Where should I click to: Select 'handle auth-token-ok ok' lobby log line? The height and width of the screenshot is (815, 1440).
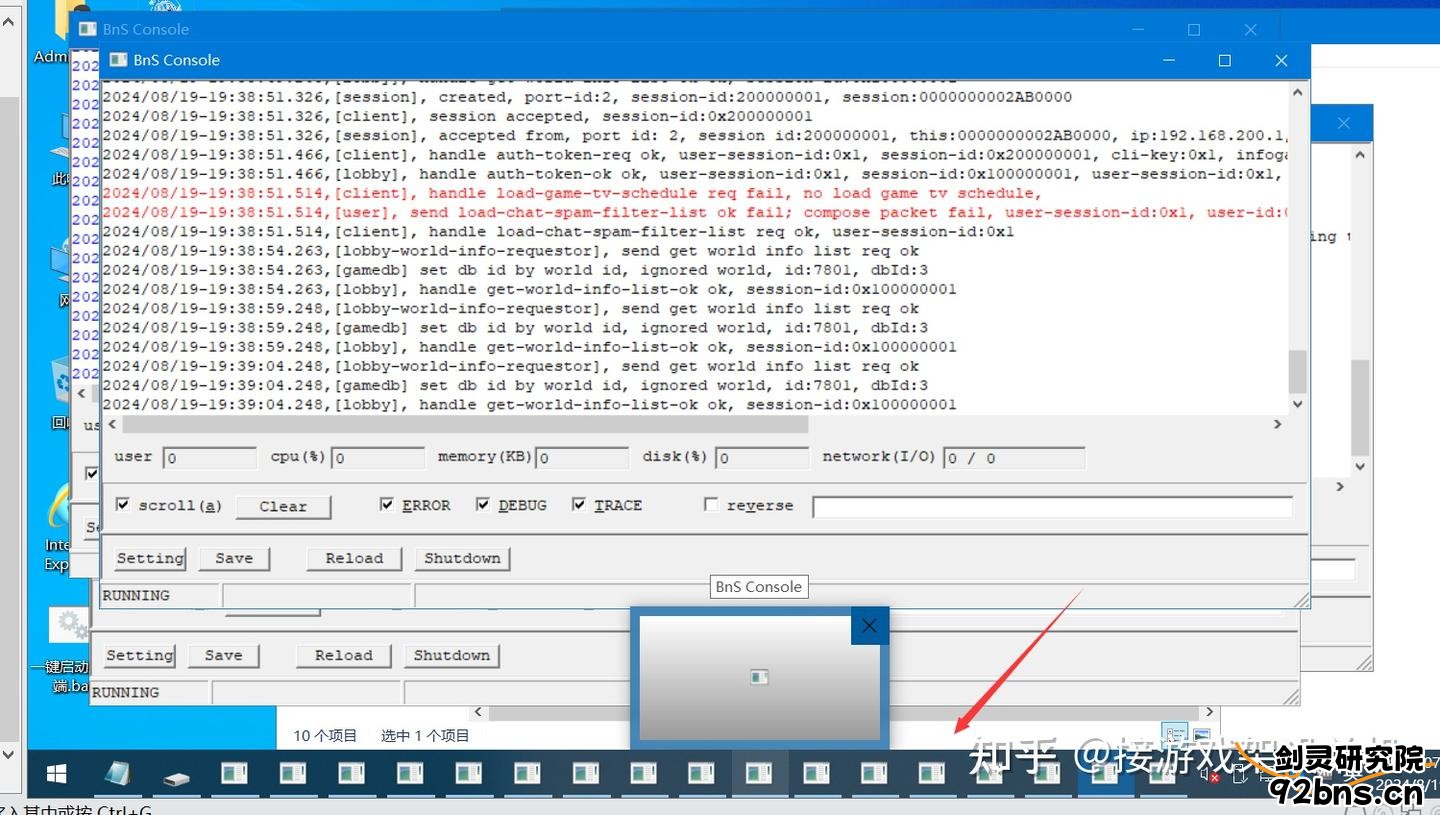(x=695, y=174)
